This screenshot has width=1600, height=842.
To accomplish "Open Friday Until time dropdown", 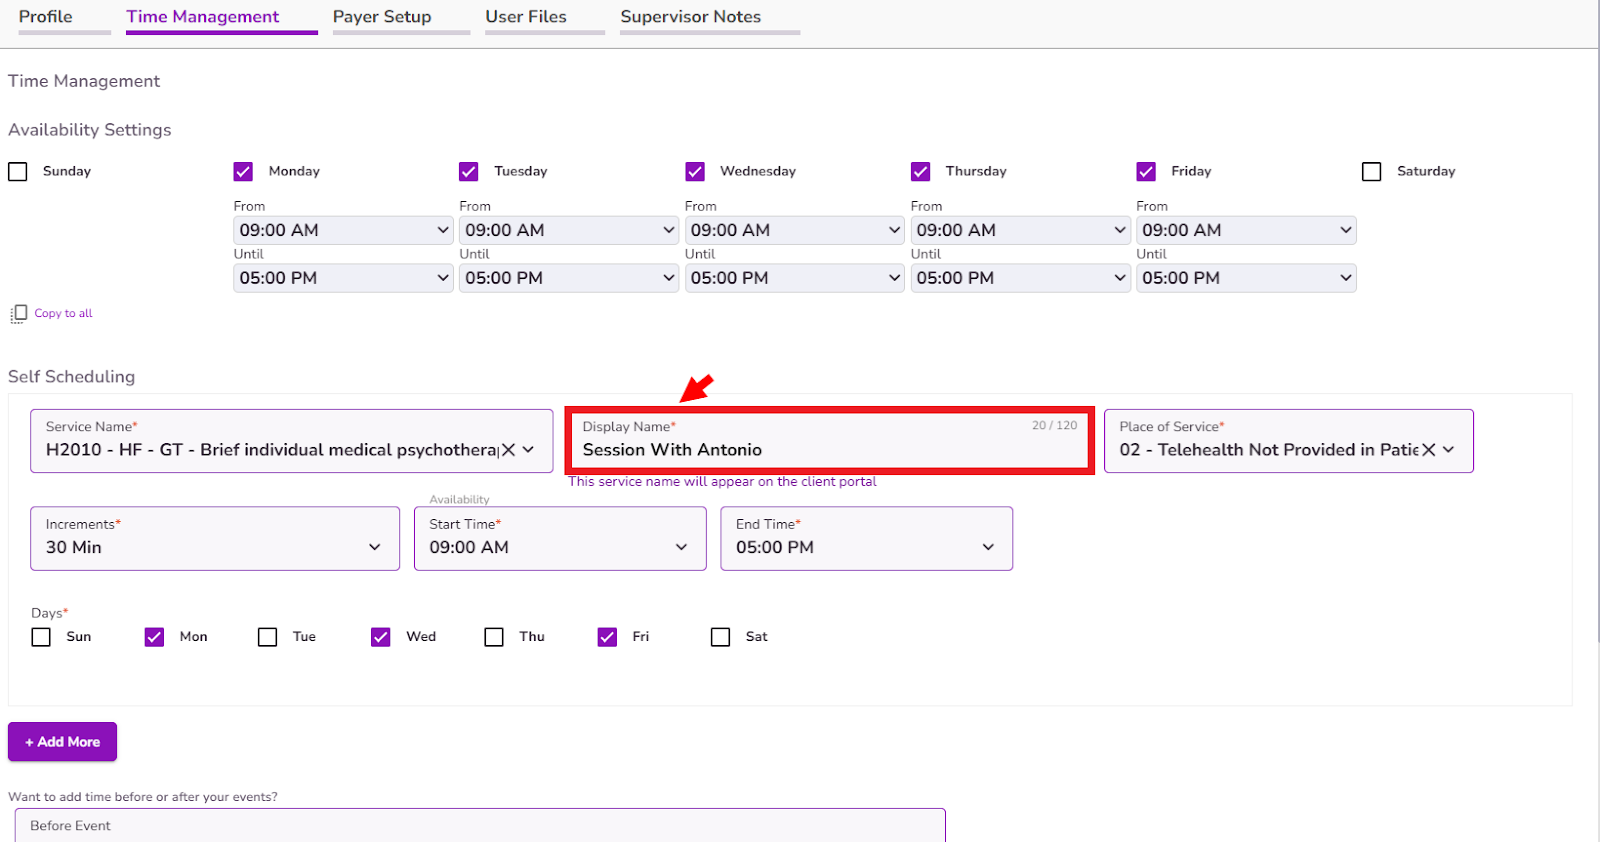I will (1246, 278).
